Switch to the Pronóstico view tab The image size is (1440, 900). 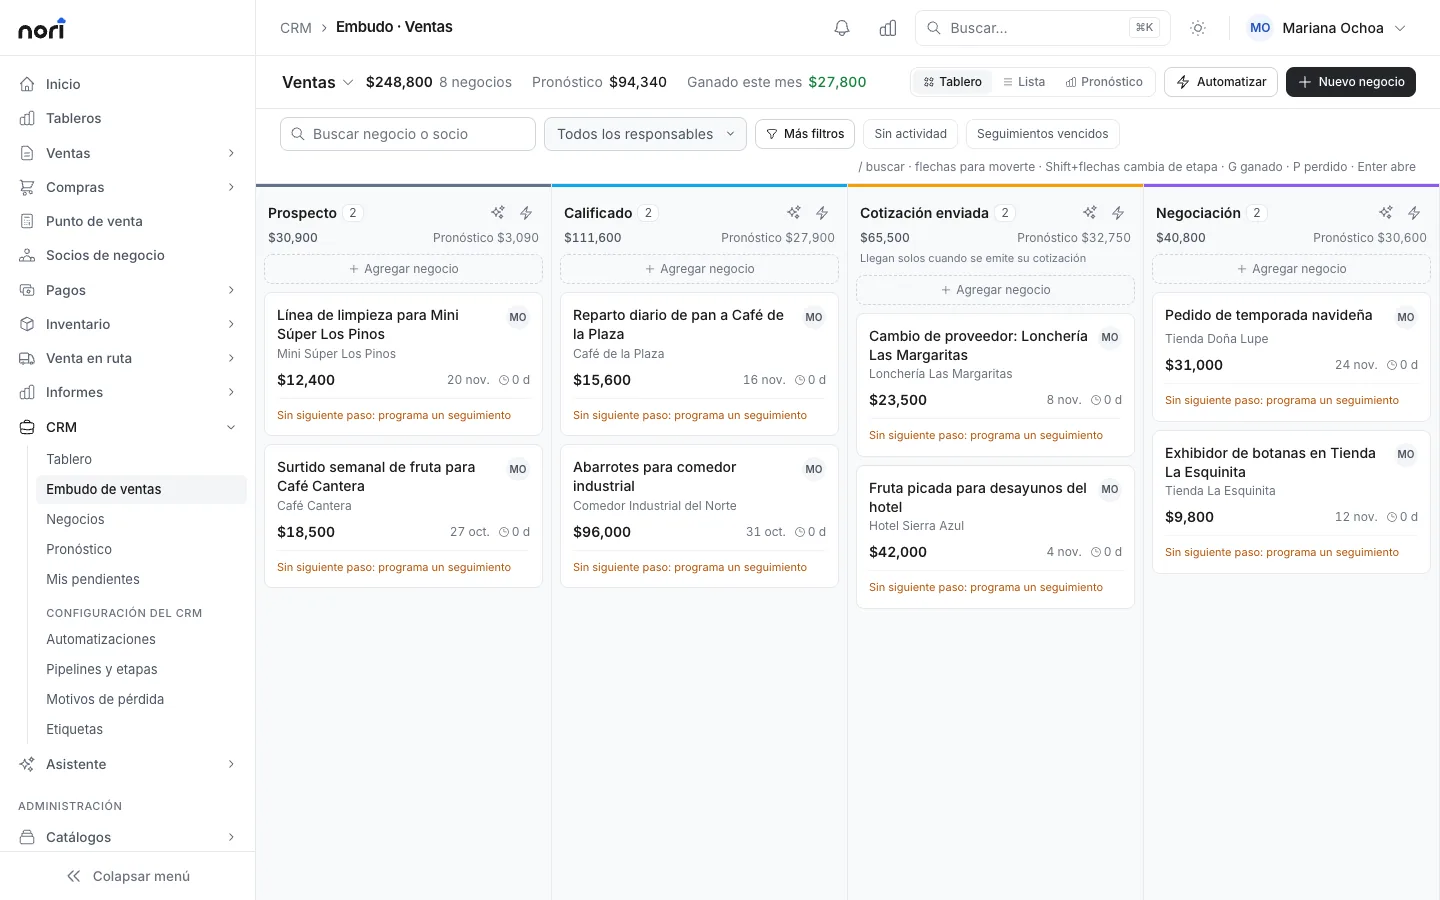(1104, 82)
